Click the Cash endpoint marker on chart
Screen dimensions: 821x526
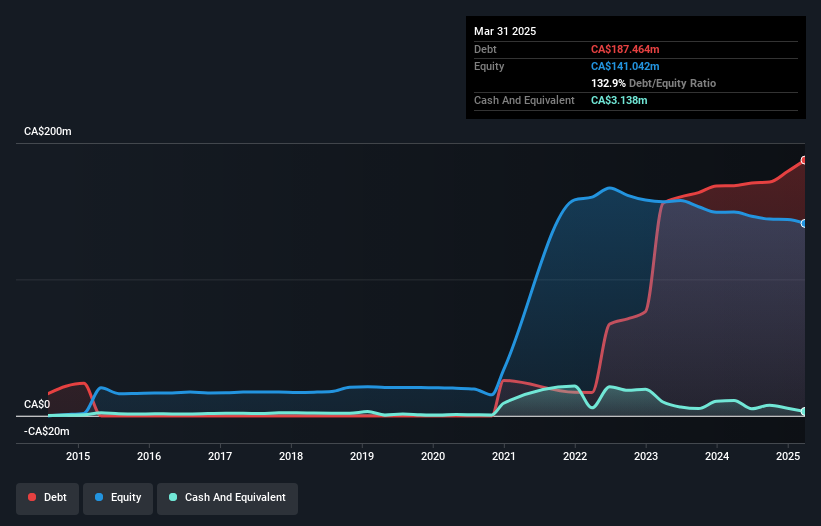(x=804, y=411)
